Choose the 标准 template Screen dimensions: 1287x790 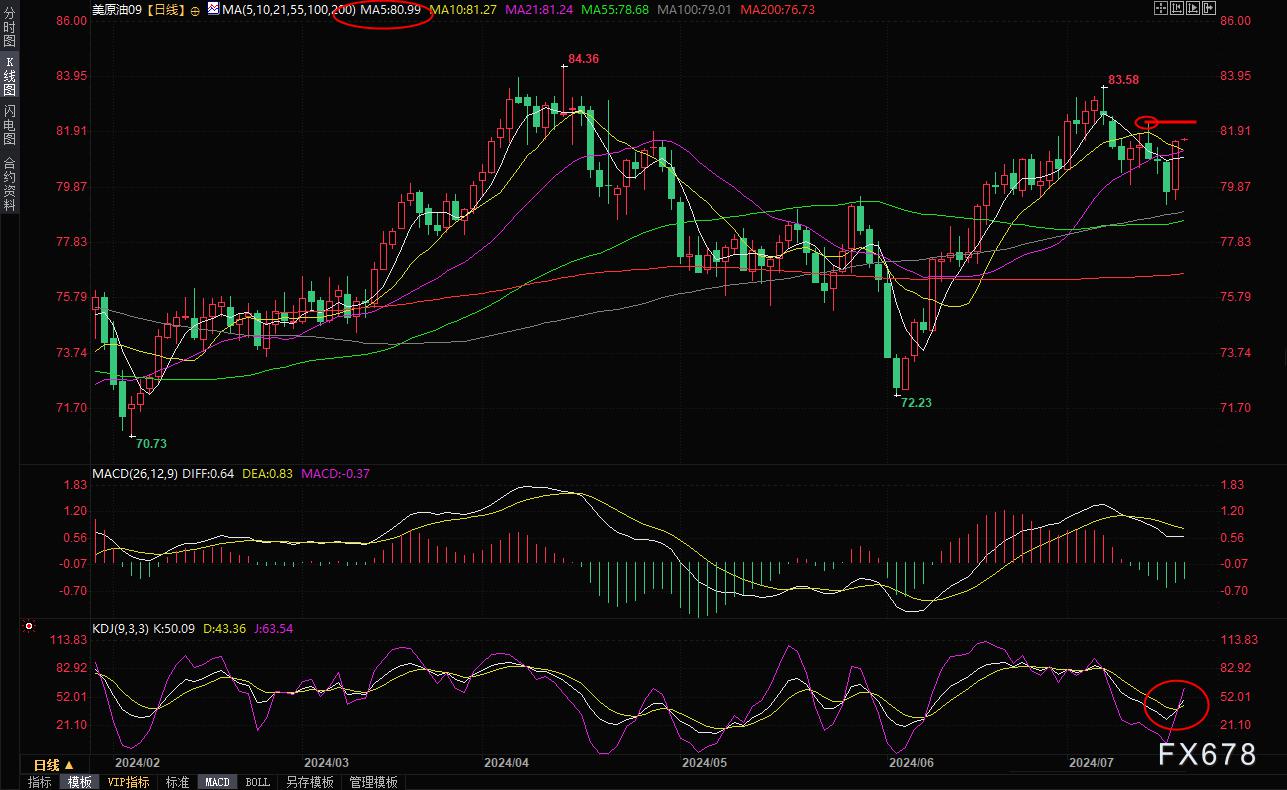tap(177, 782)
